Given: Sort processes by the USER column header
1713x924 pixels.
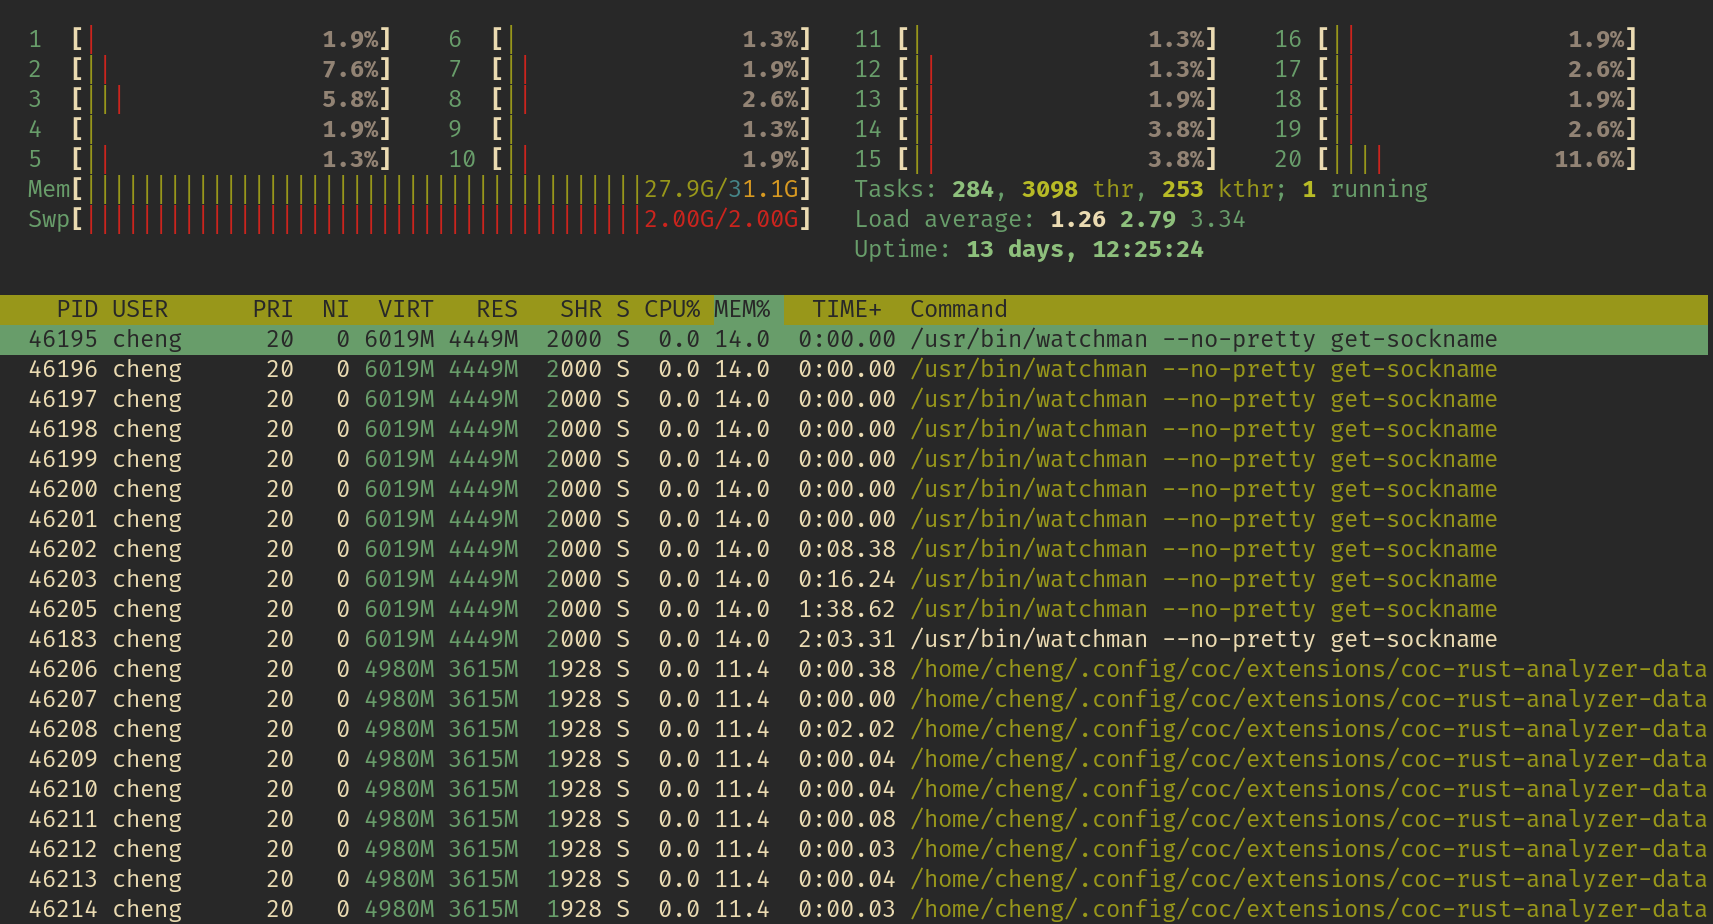Looking at the screenshot, I should pyautogui.click(x=141, y=309).
